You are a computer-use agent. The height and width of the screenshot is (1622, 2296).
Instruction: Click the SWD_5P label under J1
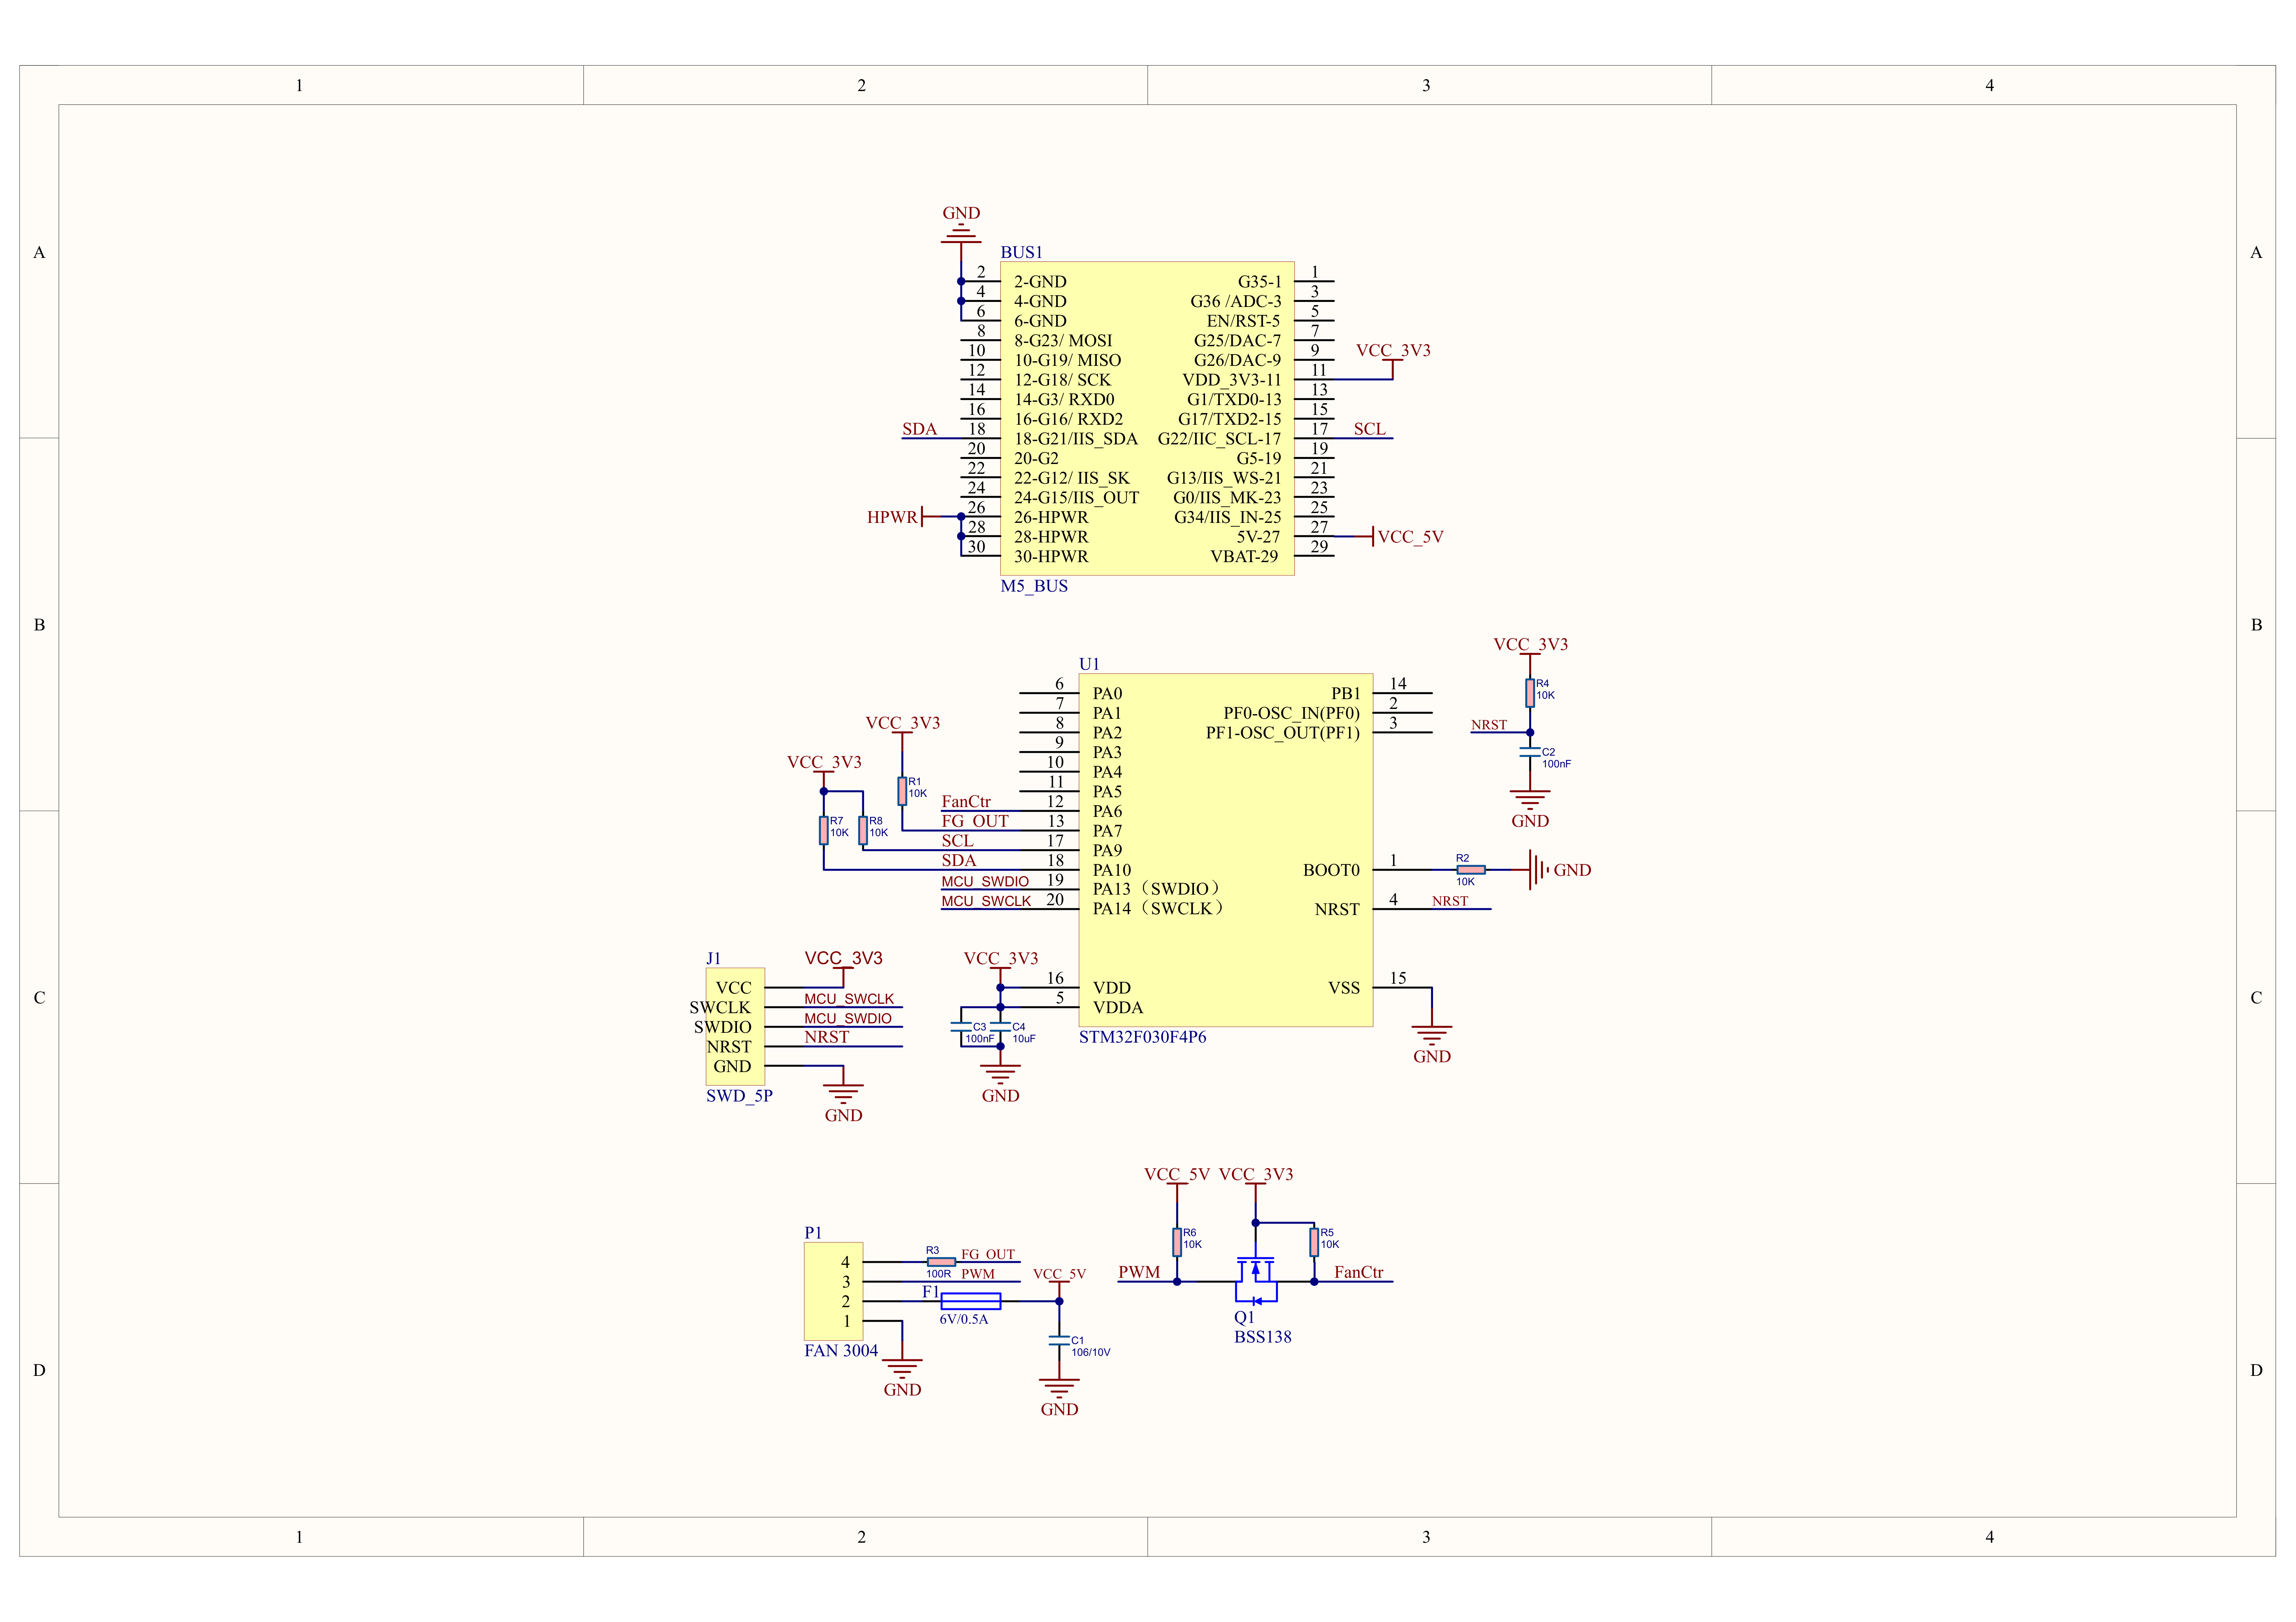tap(739, 1096)
